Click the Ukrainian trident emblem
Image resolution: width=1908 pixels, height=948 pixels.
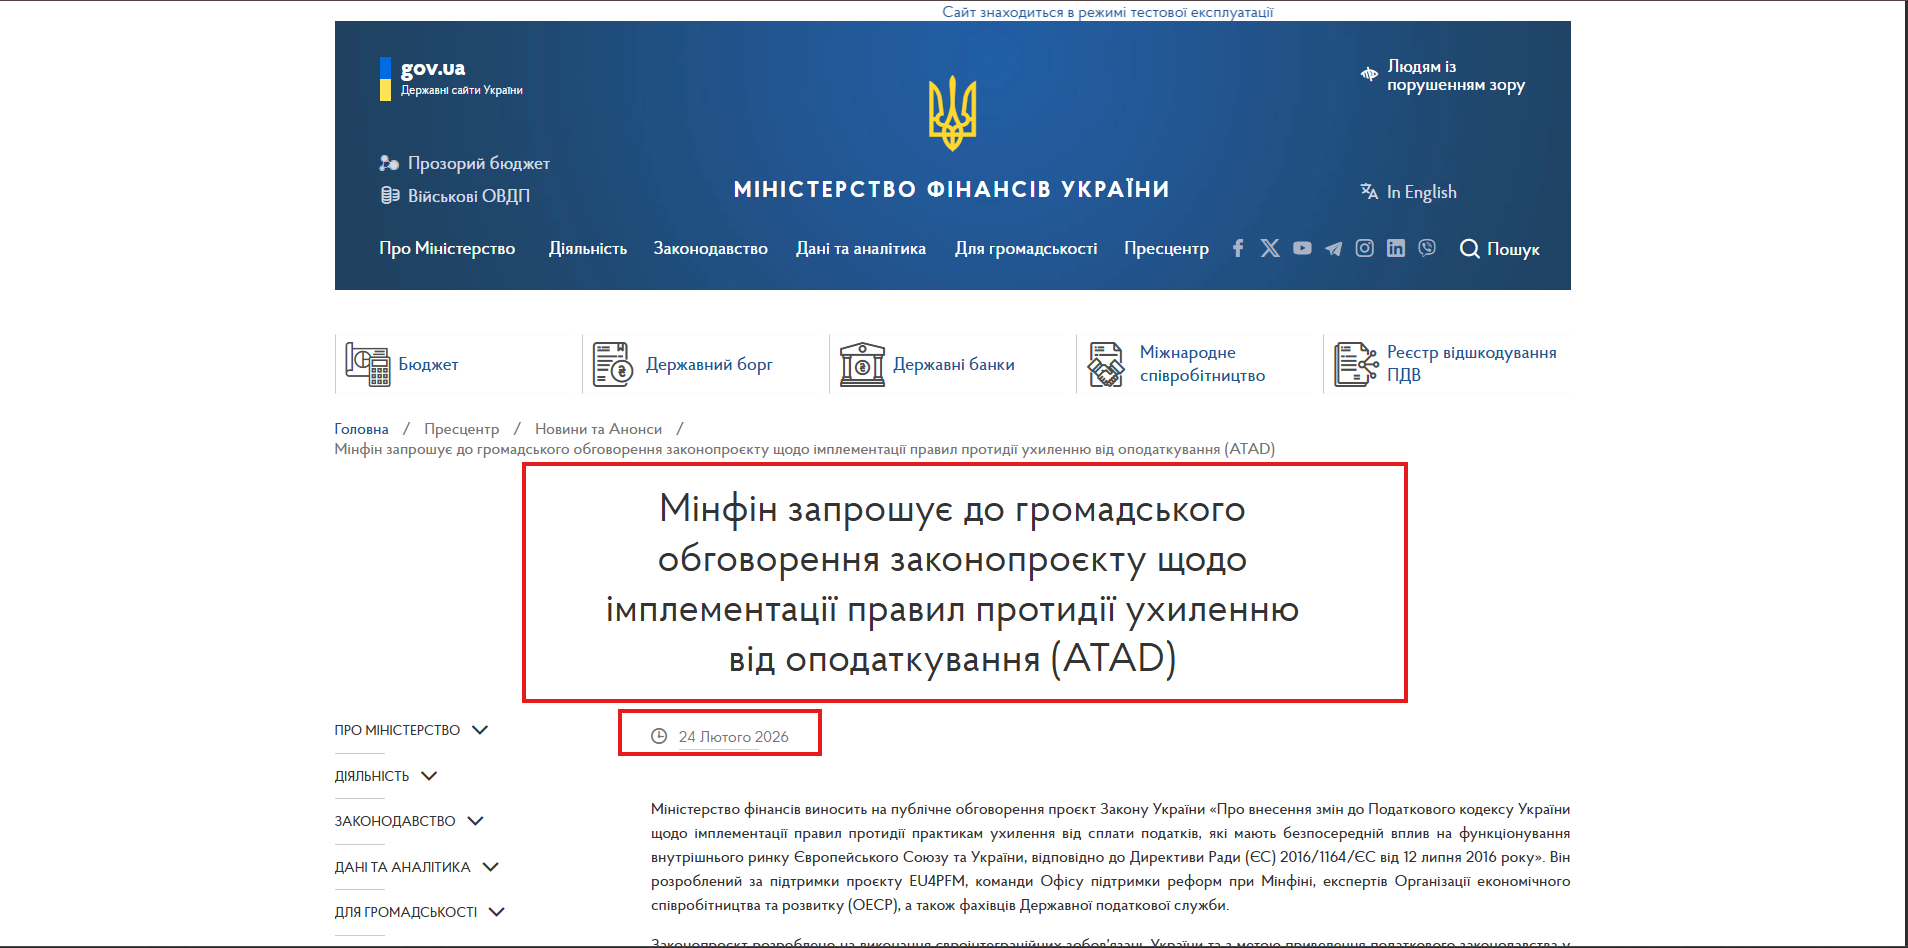click(x=953, y=113)
